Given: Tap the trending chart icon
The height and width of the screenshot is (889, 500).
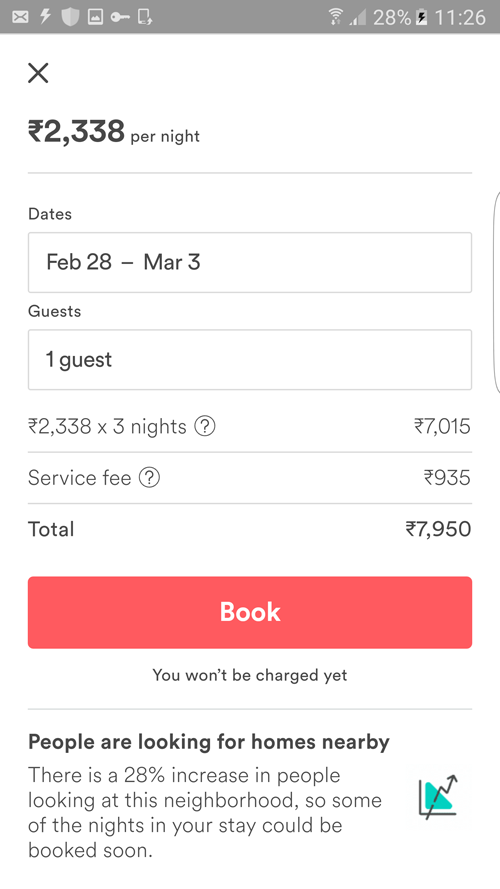Looking at the screenshot, I should 438,797.
